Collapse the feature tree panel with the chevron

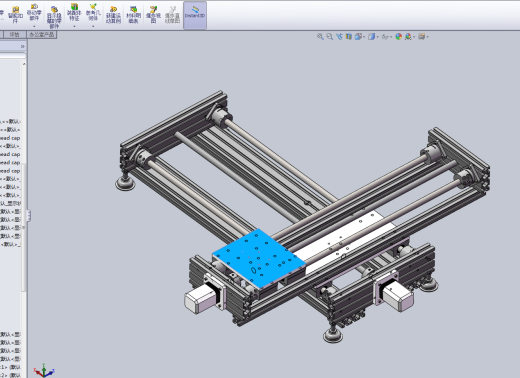[x=22, y=46]
